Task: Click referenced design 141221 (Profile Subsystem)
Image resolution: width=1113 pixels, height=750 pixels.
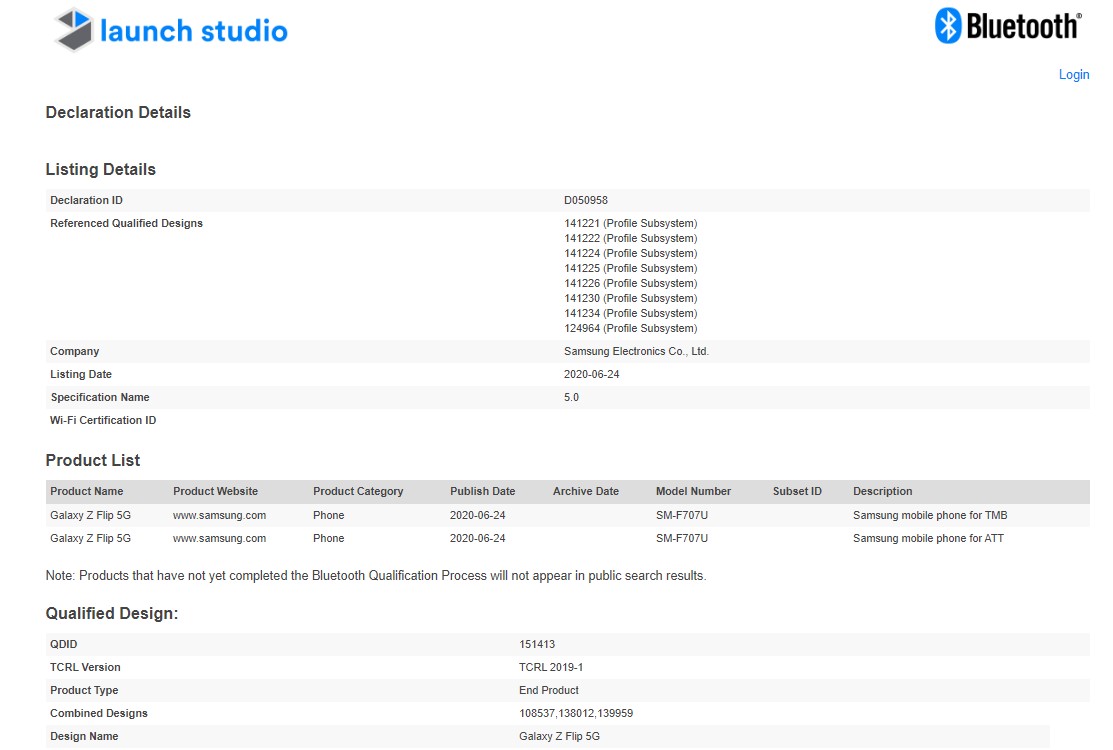Action: (x=630, y=223)
